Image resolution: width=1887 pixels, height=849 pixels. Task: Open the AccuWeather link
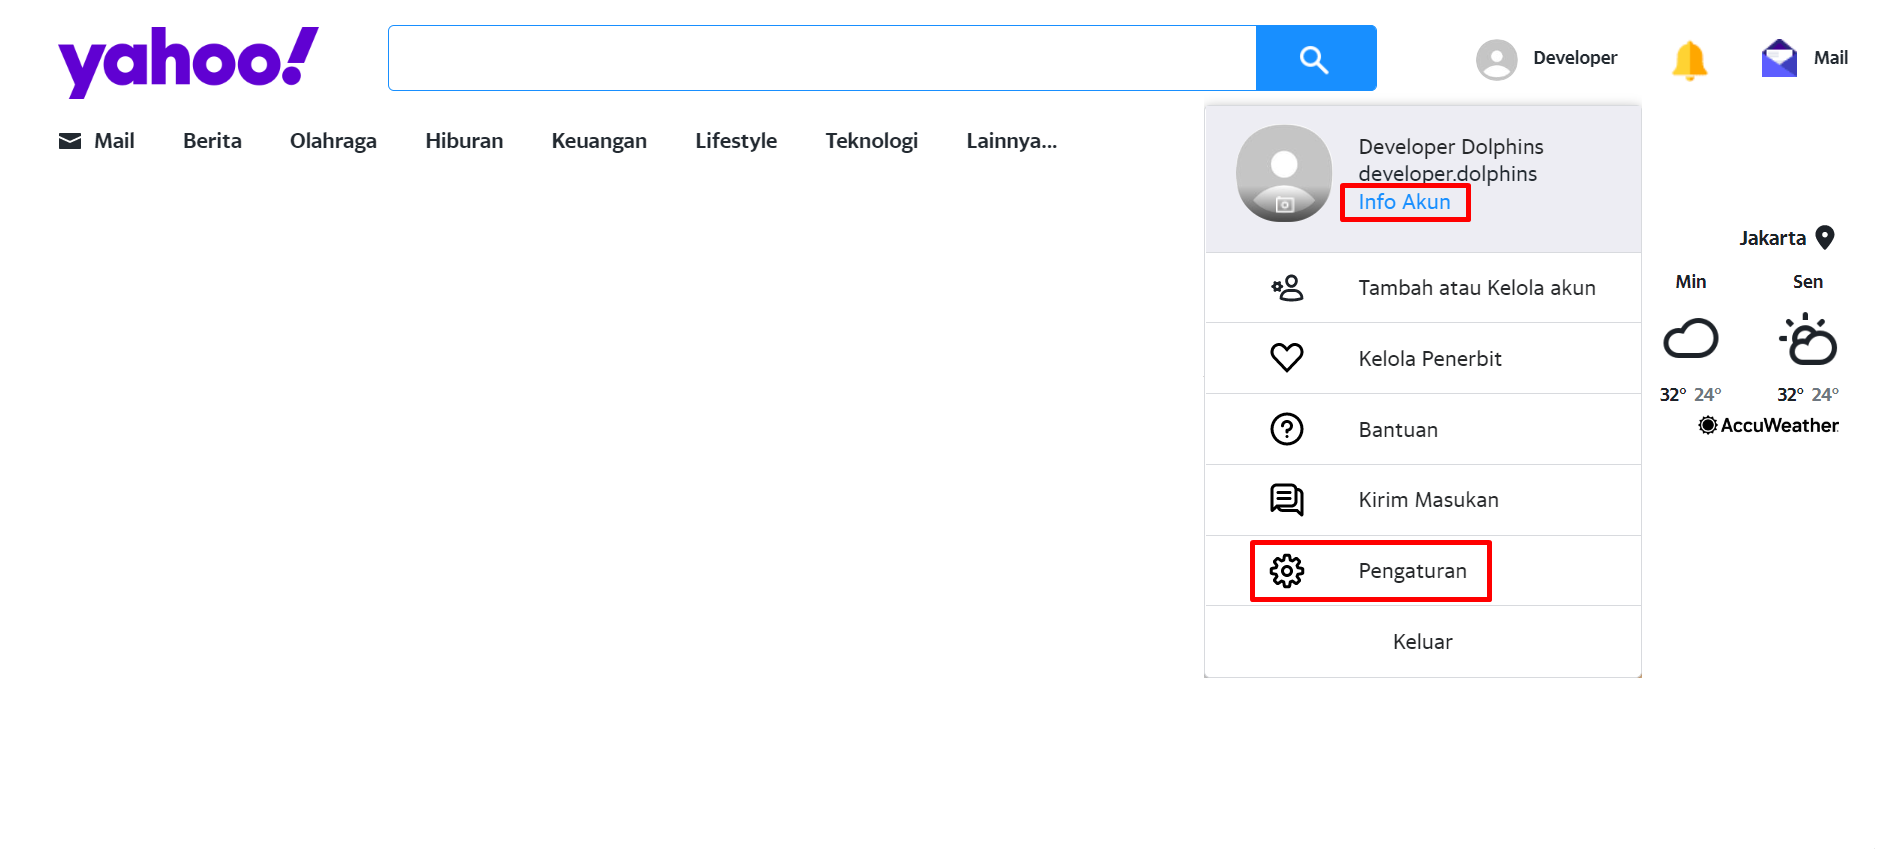1768,426
